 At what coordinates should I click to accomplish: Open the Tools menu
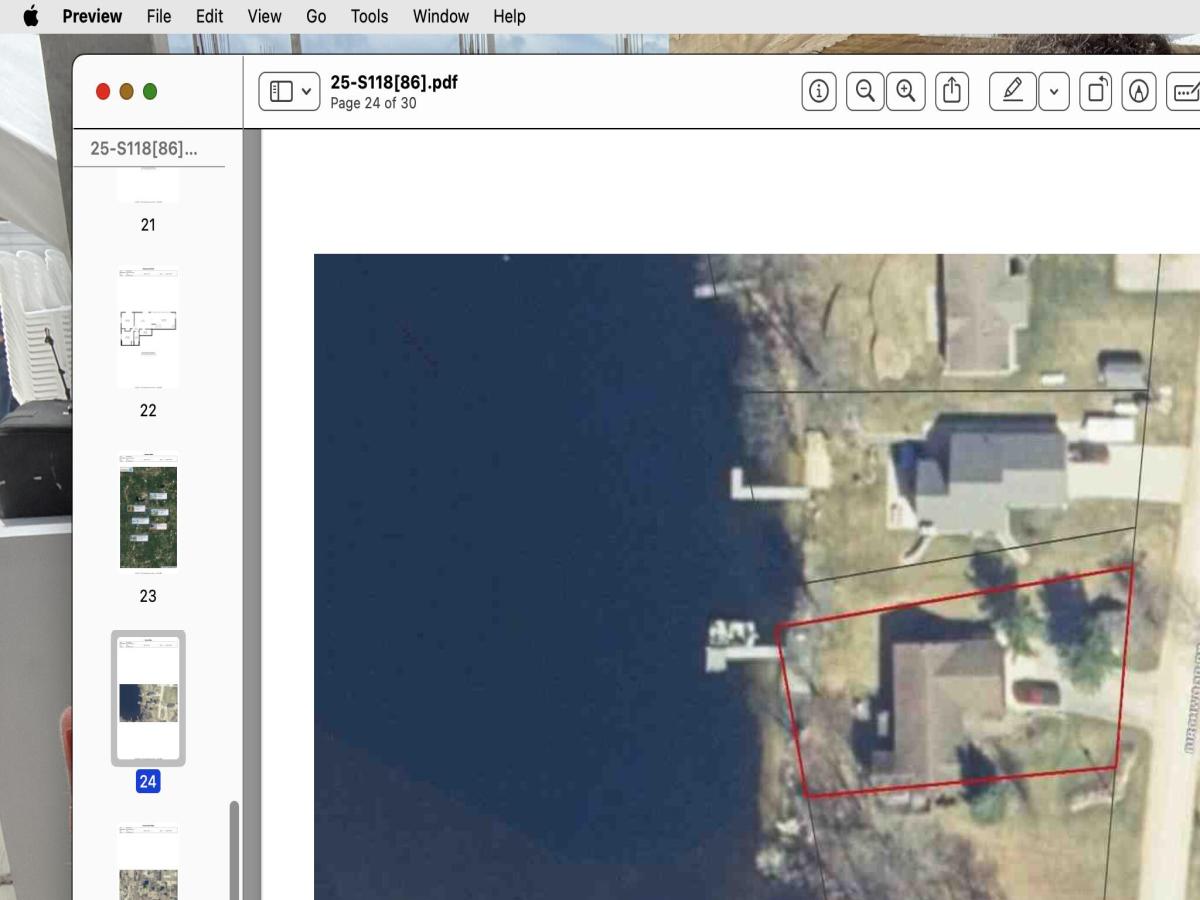[x=369, y=16]
